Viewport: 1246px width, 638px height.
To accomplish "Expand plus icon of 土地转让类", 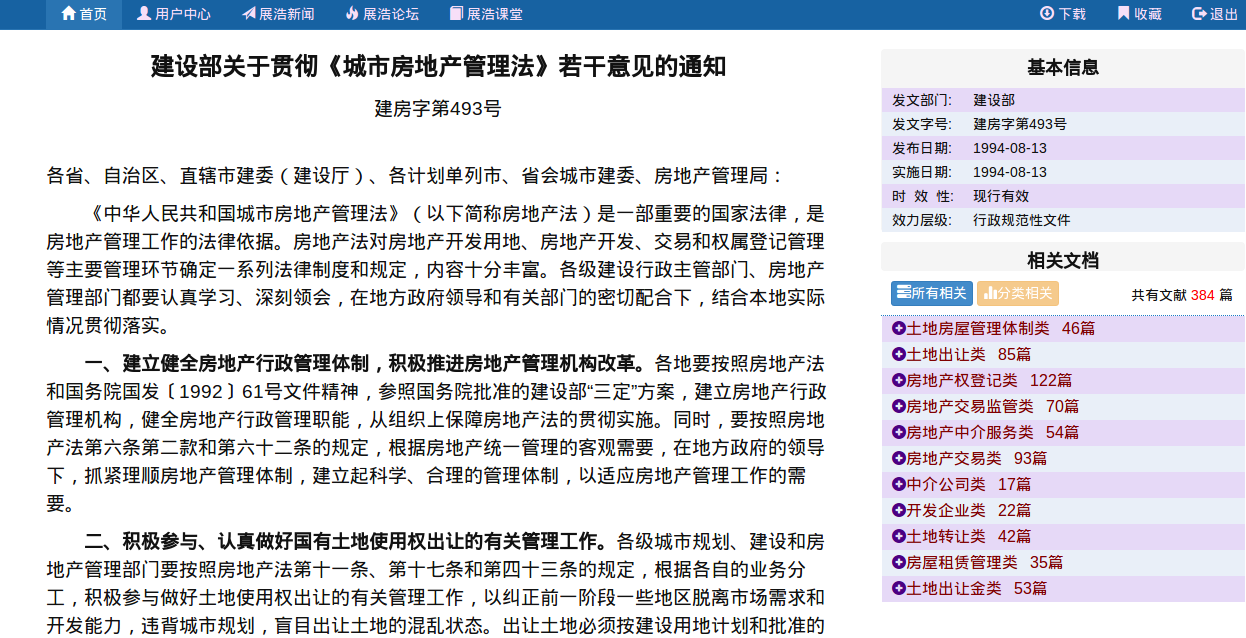I will (x=898, y=536).
